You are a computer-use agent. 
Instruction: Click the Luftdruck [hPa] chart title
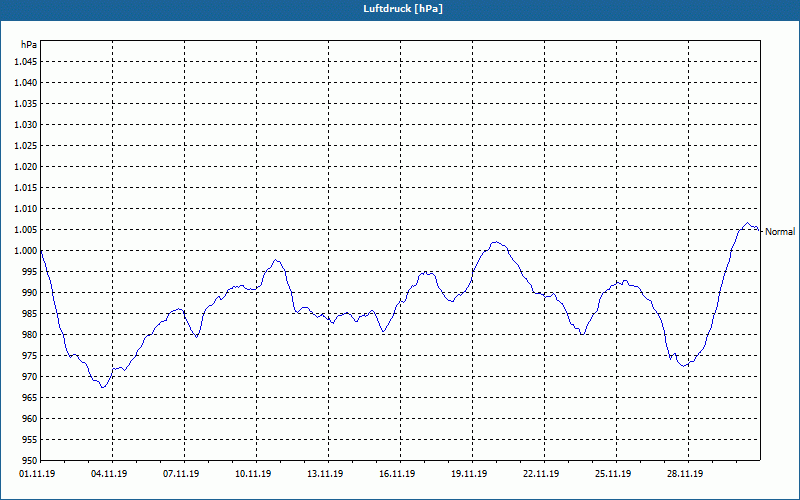click(x=403, y=9)
